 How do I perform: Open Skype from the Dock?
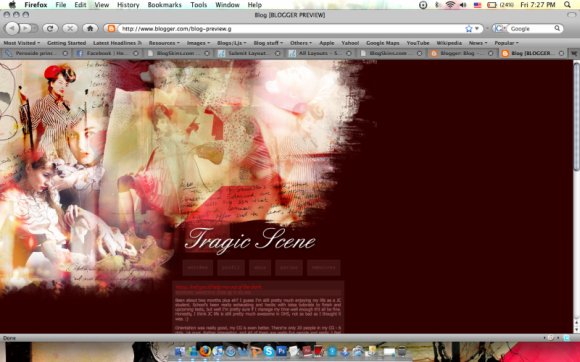269,351
